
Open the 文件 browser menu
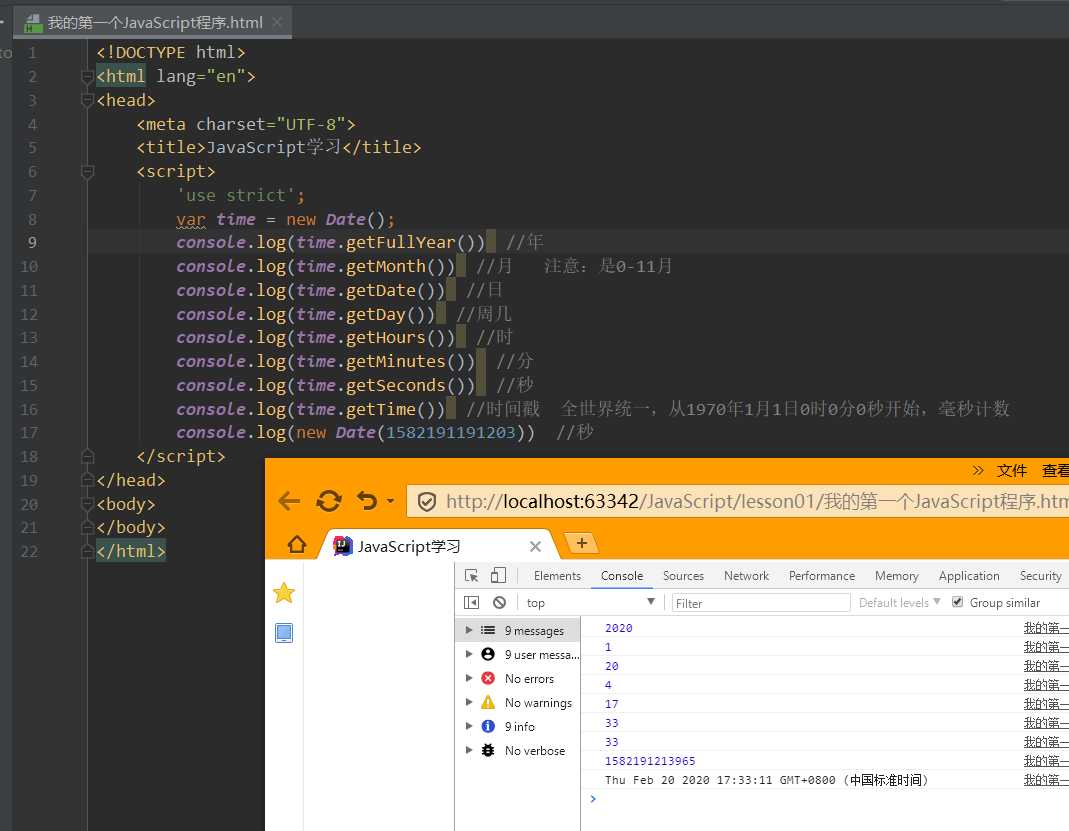tap(1012, 470)
